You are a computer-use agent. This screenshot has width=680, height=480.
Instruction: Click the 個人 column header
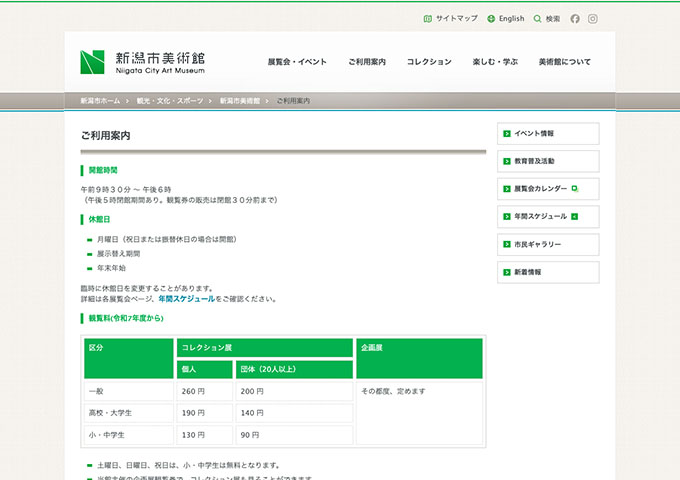tap(204, 369)
